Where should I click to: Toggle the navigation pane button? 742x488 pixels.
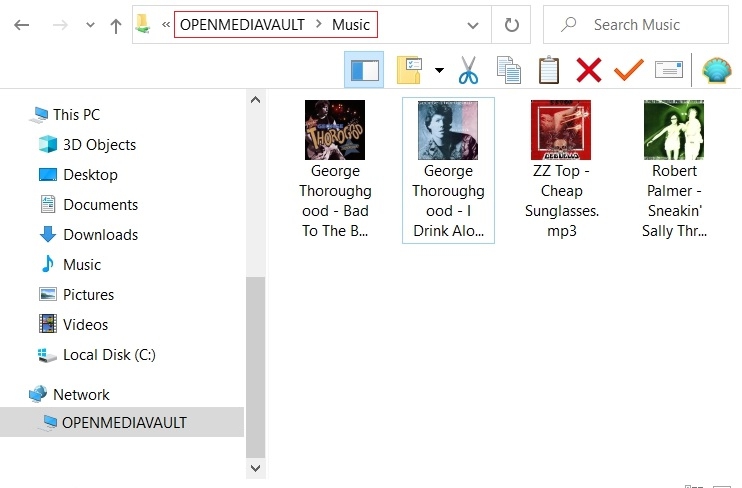coord(363,70)
